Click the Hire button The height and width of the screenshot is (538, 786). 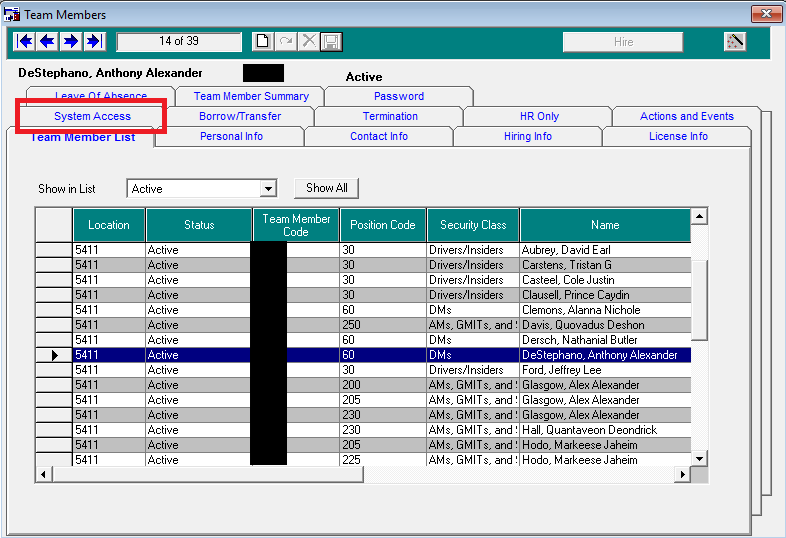pyautogui.click(x=623, y=42)
